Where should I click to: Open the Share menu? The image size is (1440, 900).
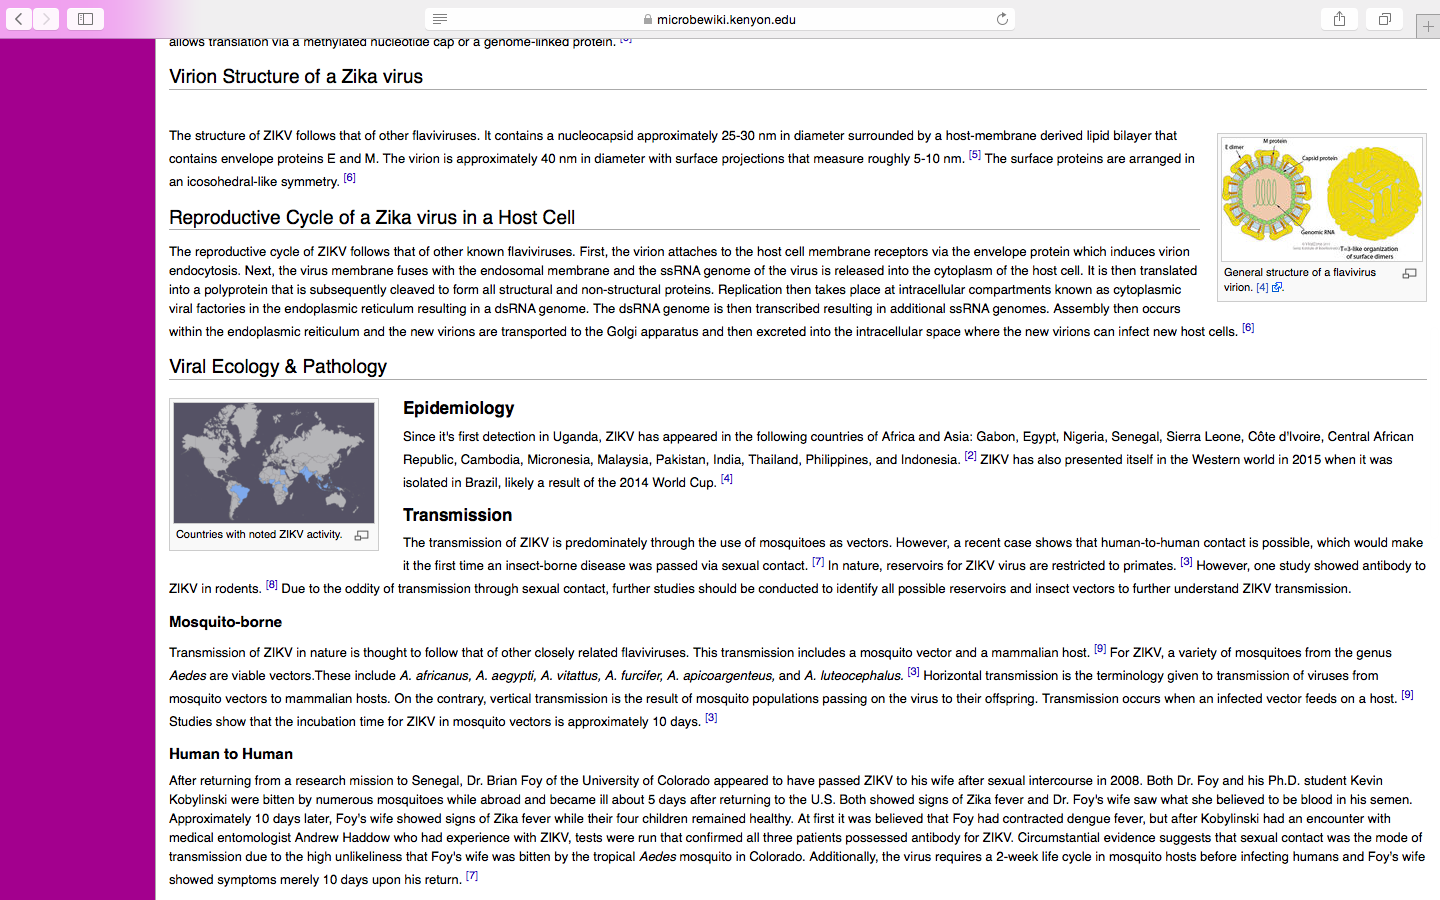click(x=1339, y=19)
